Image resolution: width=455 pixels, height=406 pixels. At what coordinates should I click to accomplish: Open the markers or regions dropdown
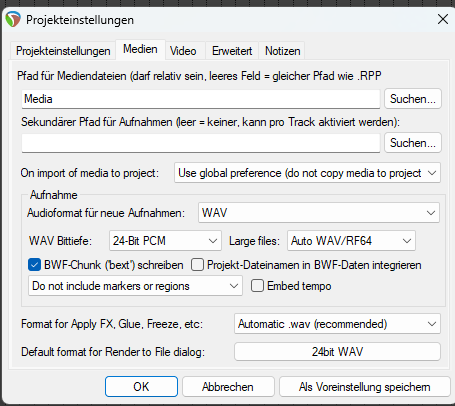point(135,286)
